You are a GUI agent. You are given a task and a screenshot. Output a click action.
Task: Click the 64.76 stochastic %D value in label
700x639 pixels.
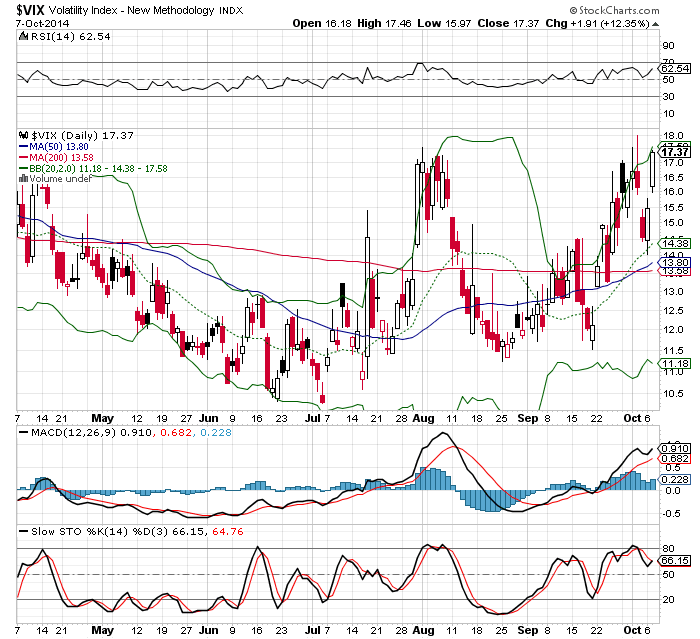point(228,532)
